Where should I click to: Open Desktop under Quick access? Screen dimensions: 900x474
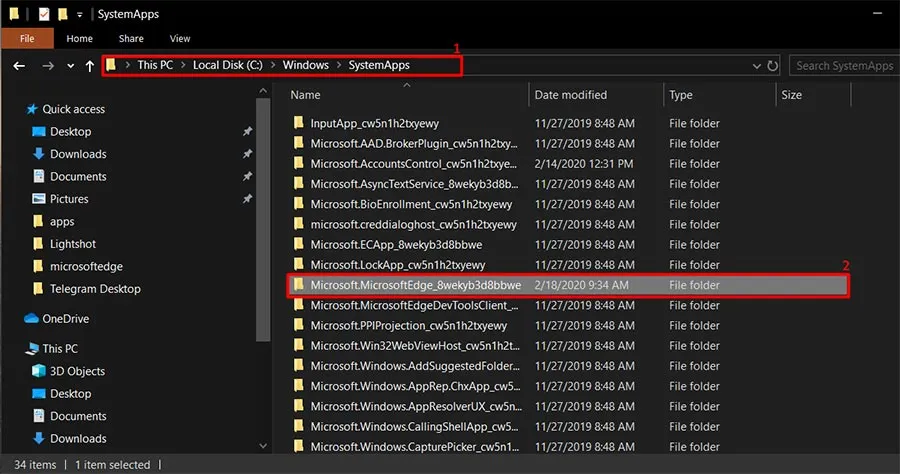click(70, 131)
